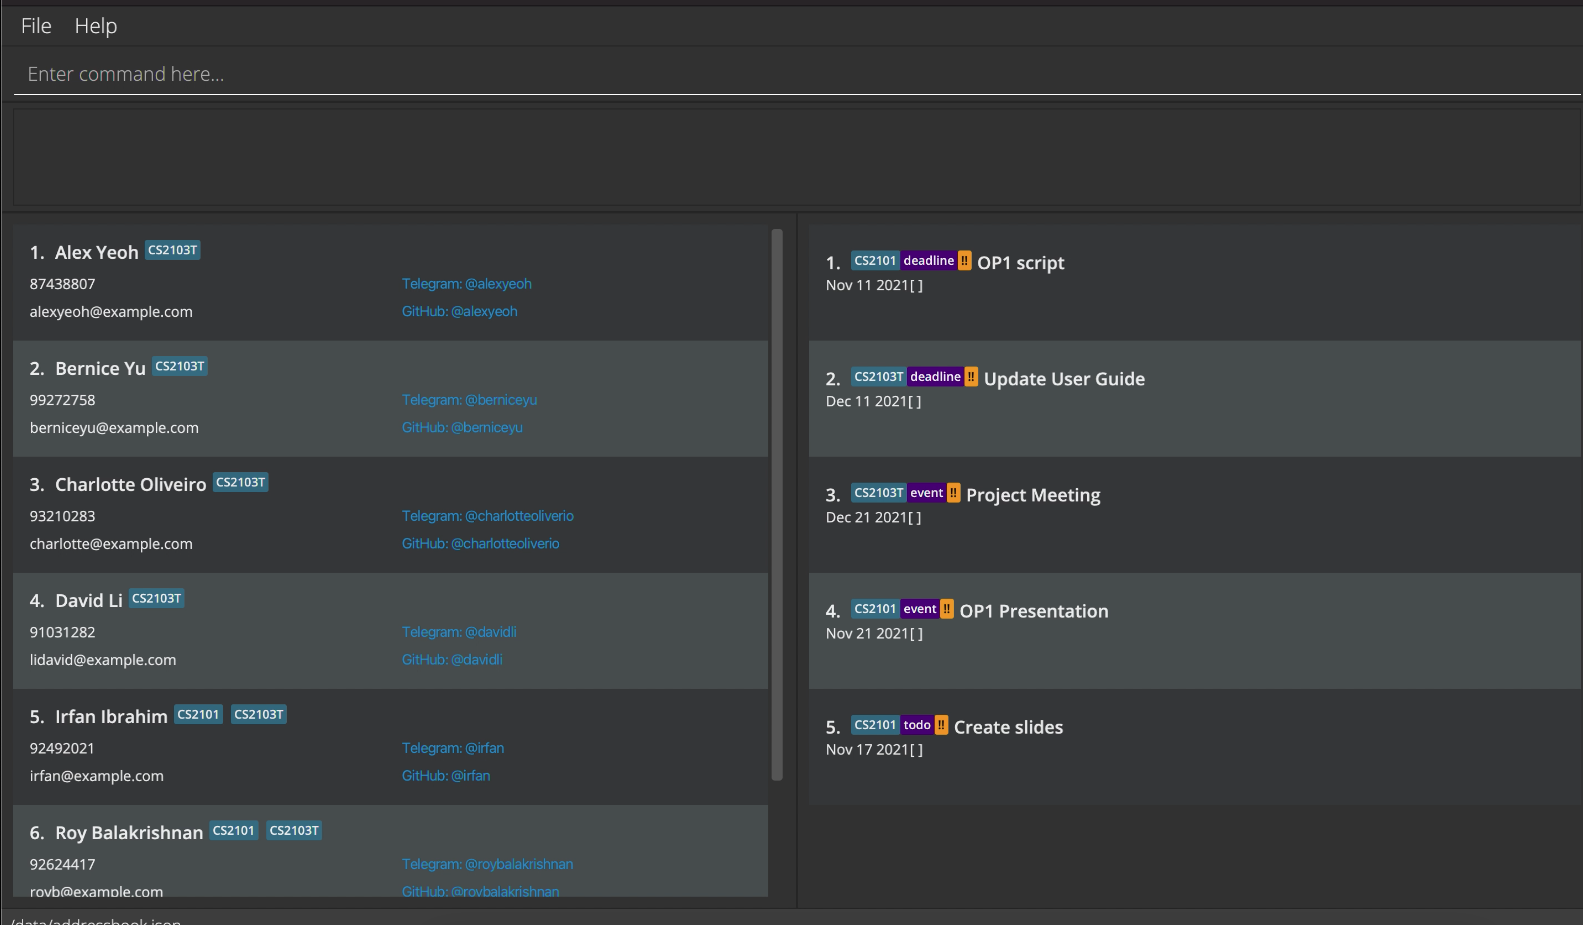Click the Project Meeting task title

[1033, 495]
